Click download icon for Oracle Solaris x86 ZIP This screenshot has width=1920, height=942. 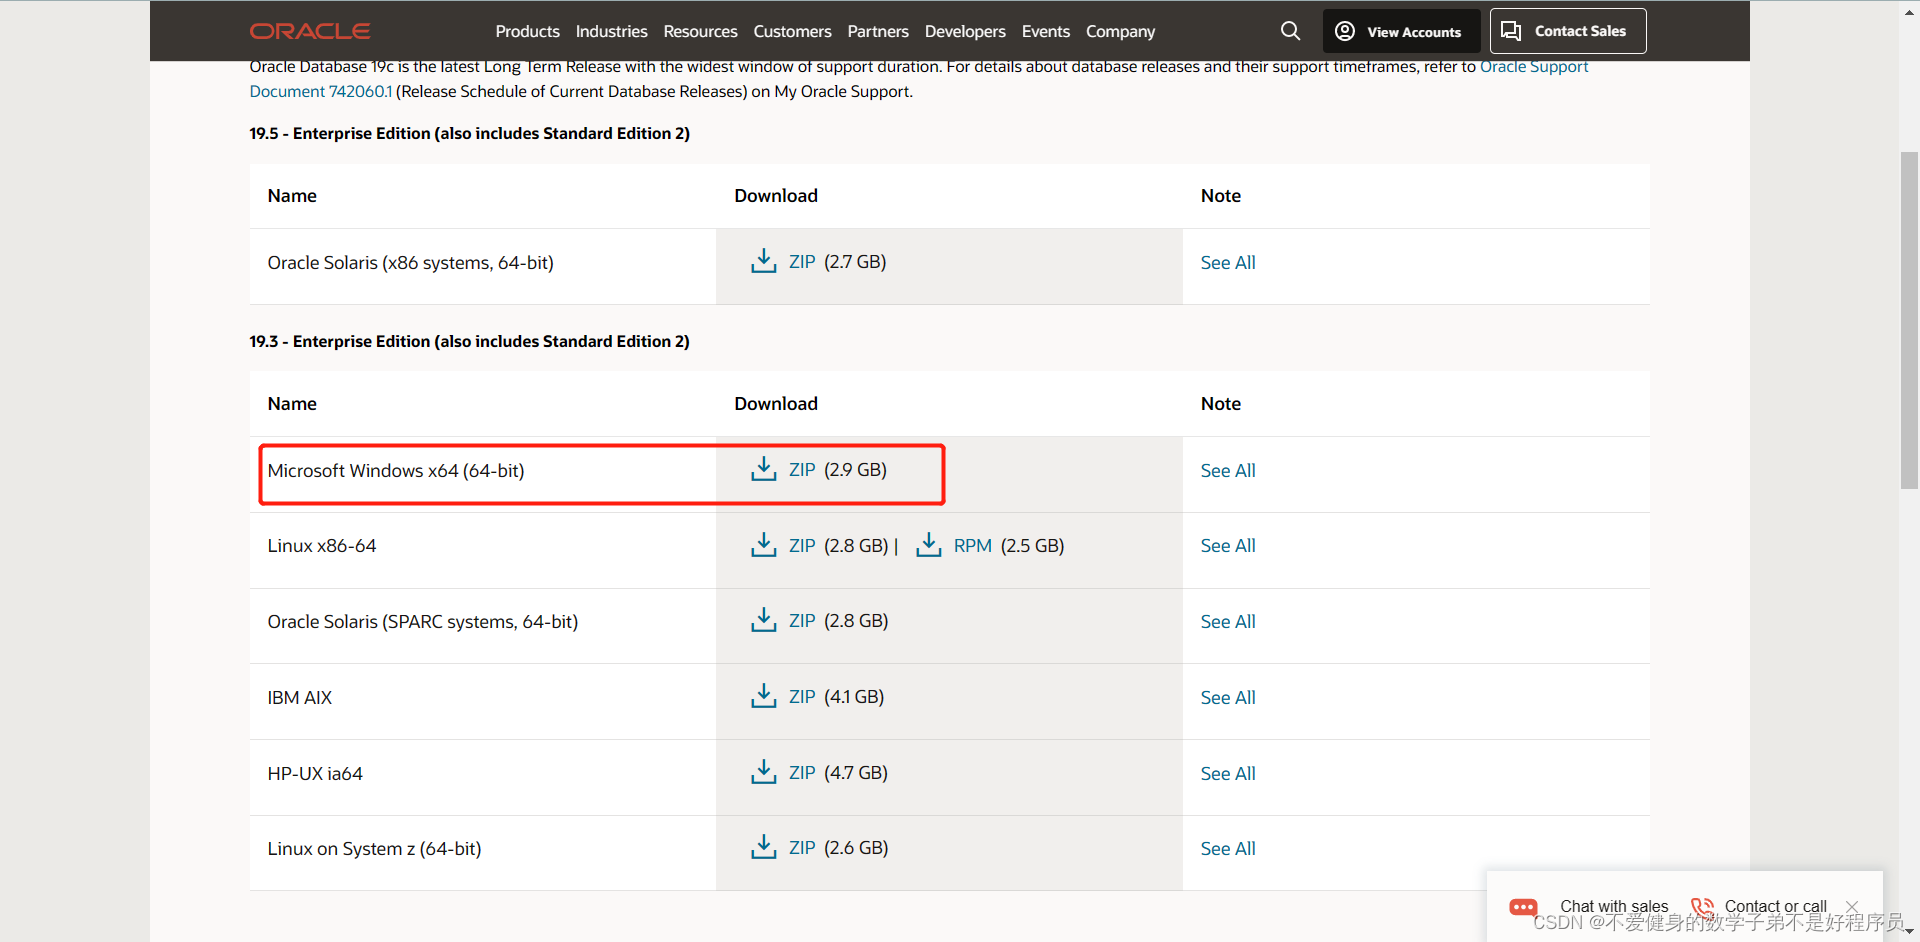pyautogui.click(x=764, y=261)
